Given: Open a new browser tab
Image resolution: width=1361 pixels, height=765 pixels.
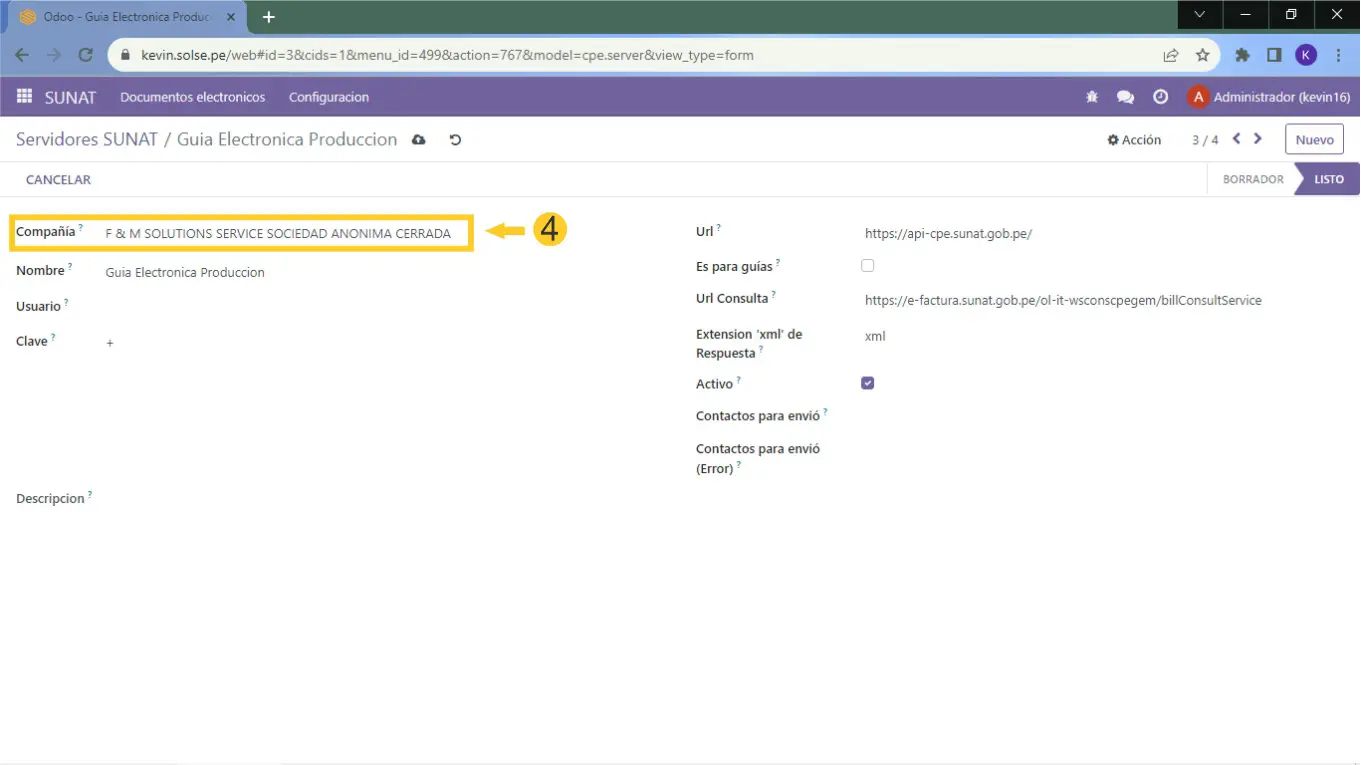Looking at the screenshot, I should point(268,17).
